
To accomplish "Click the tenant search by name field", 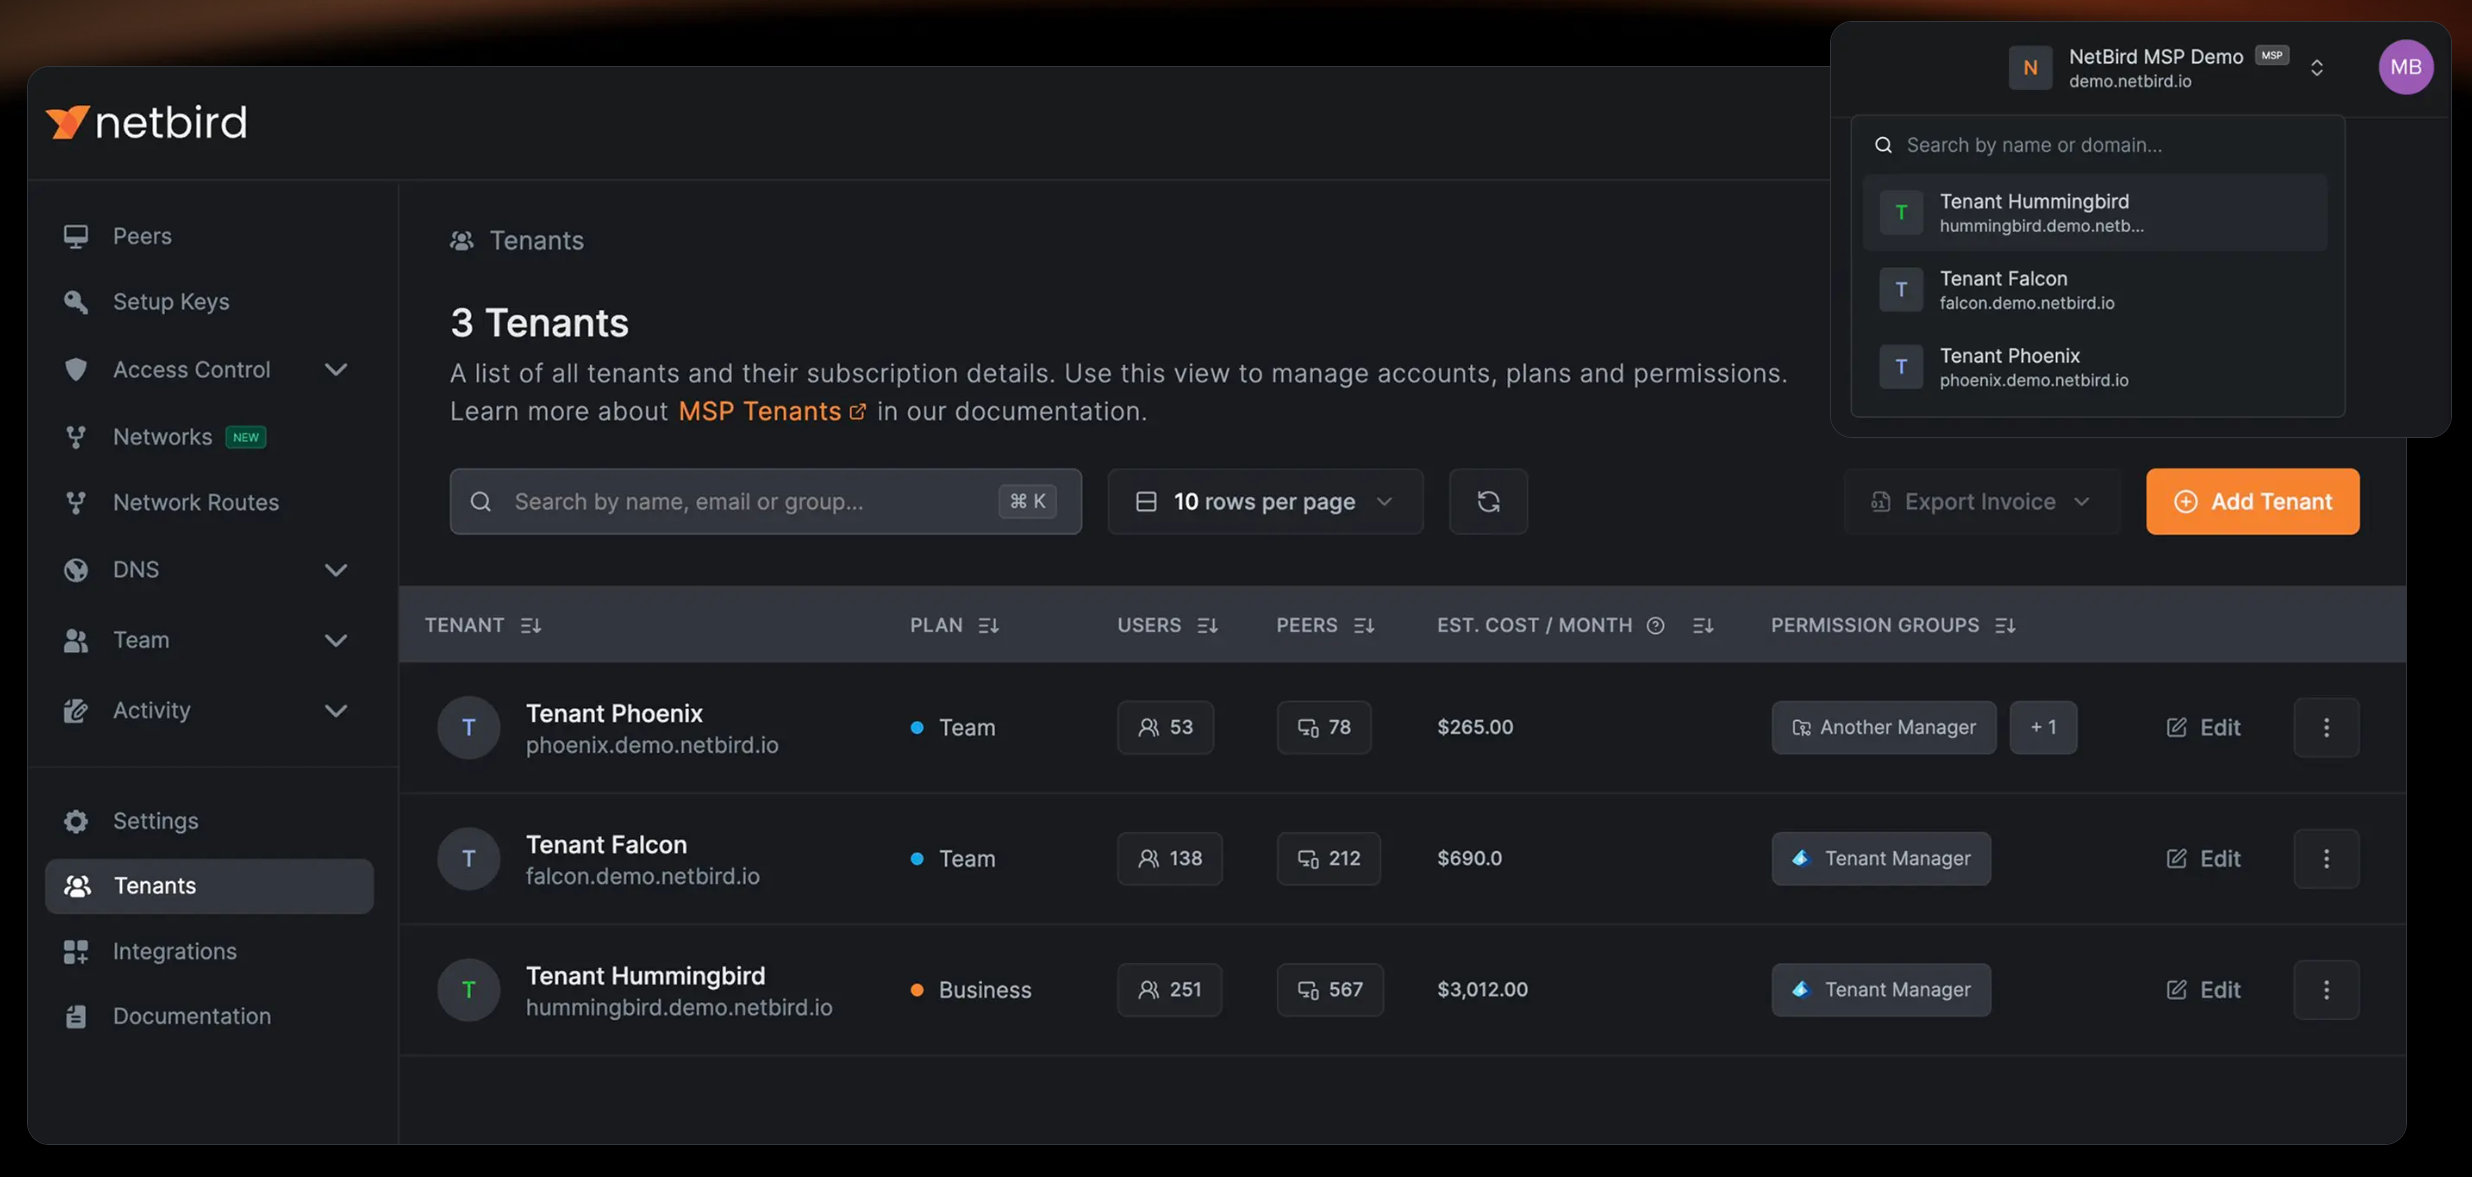I will 750,501.
